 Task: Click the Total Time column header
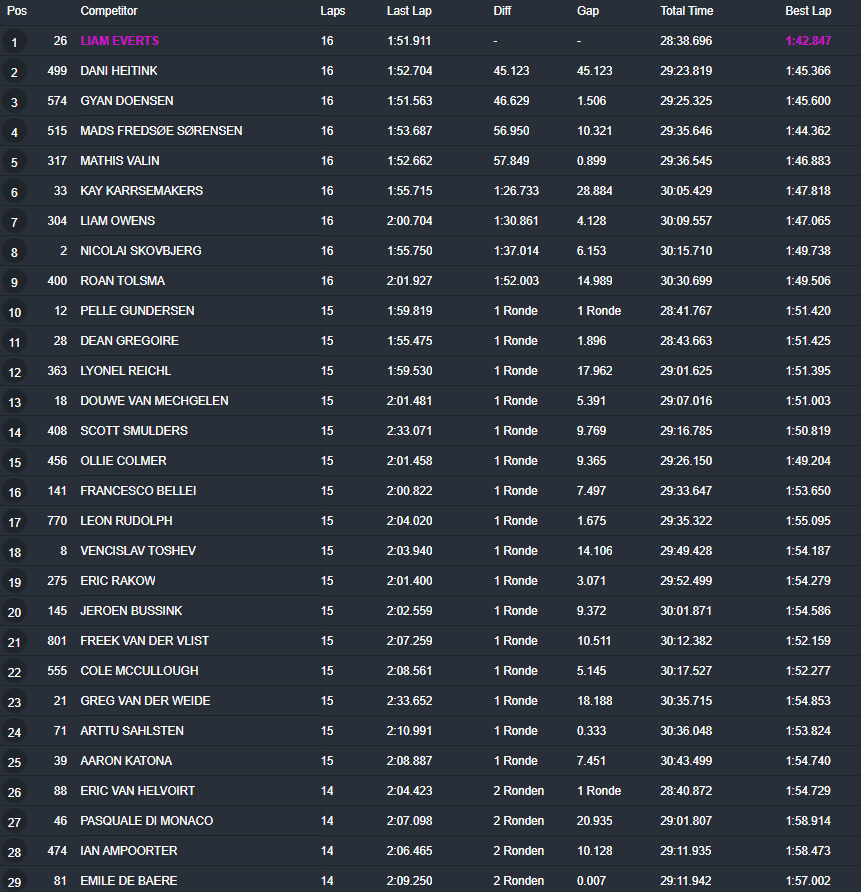coord(686,11)
